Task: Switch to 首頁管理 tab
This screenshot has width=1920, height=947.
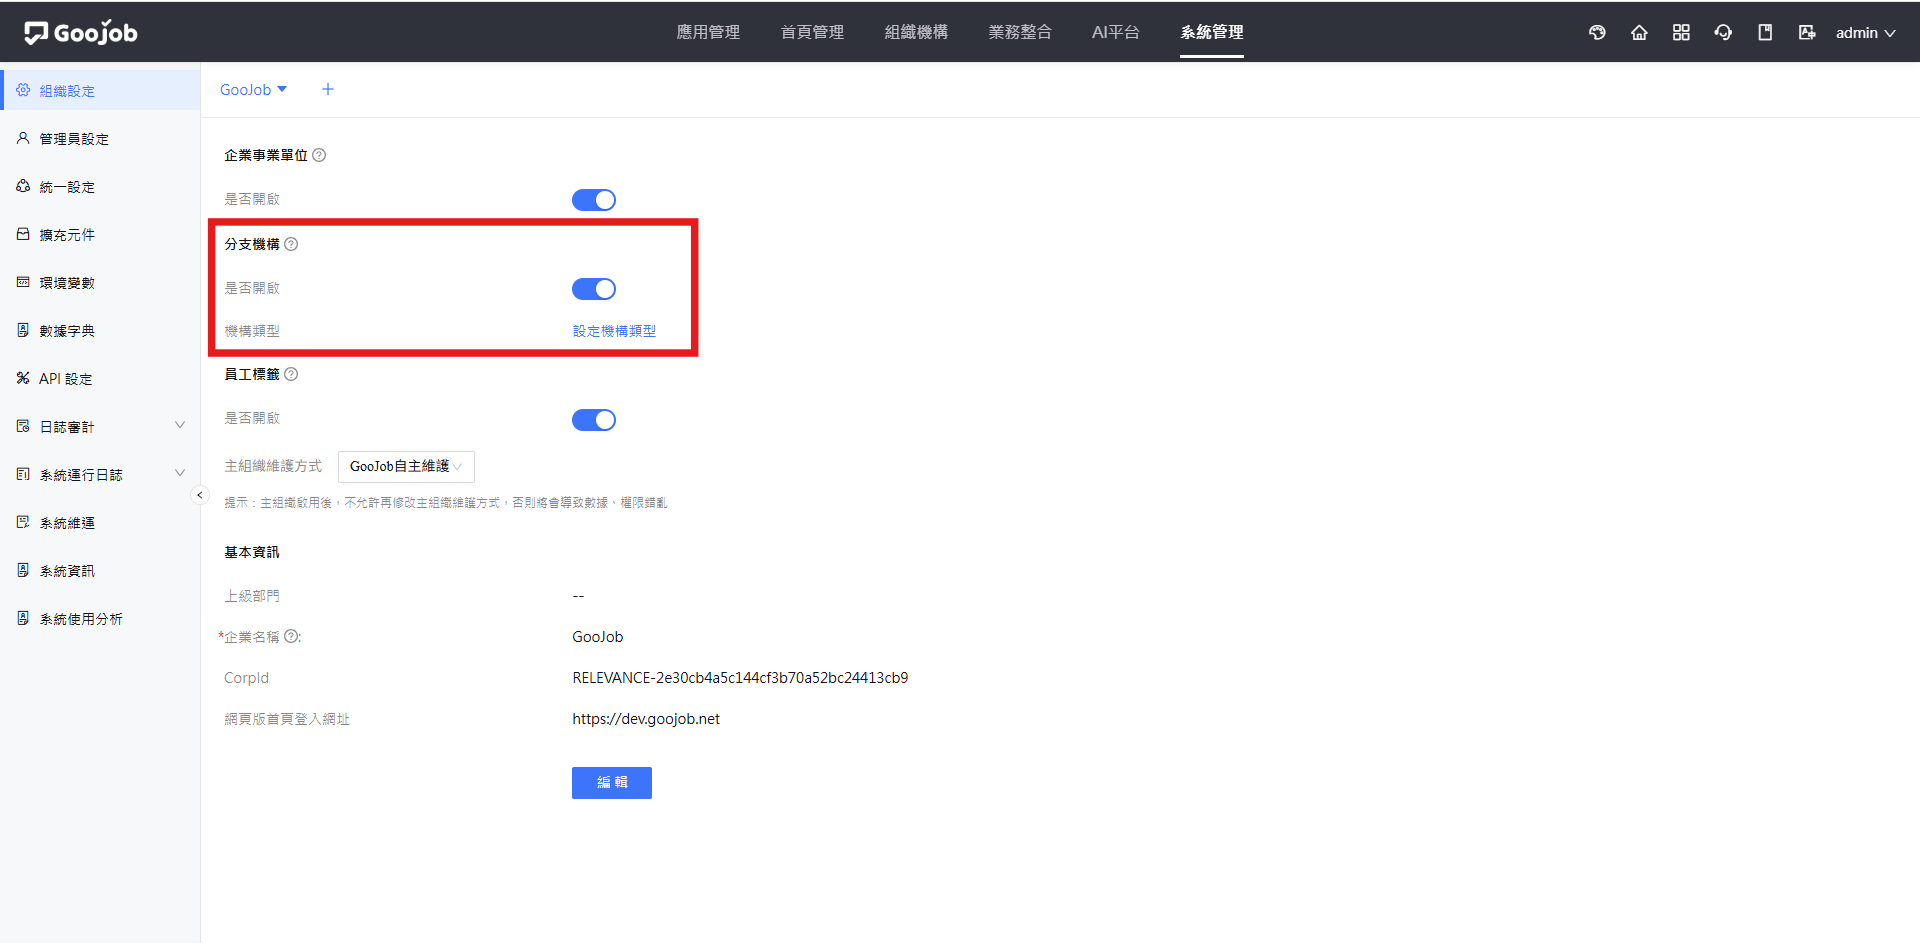Action: [812, 32]
